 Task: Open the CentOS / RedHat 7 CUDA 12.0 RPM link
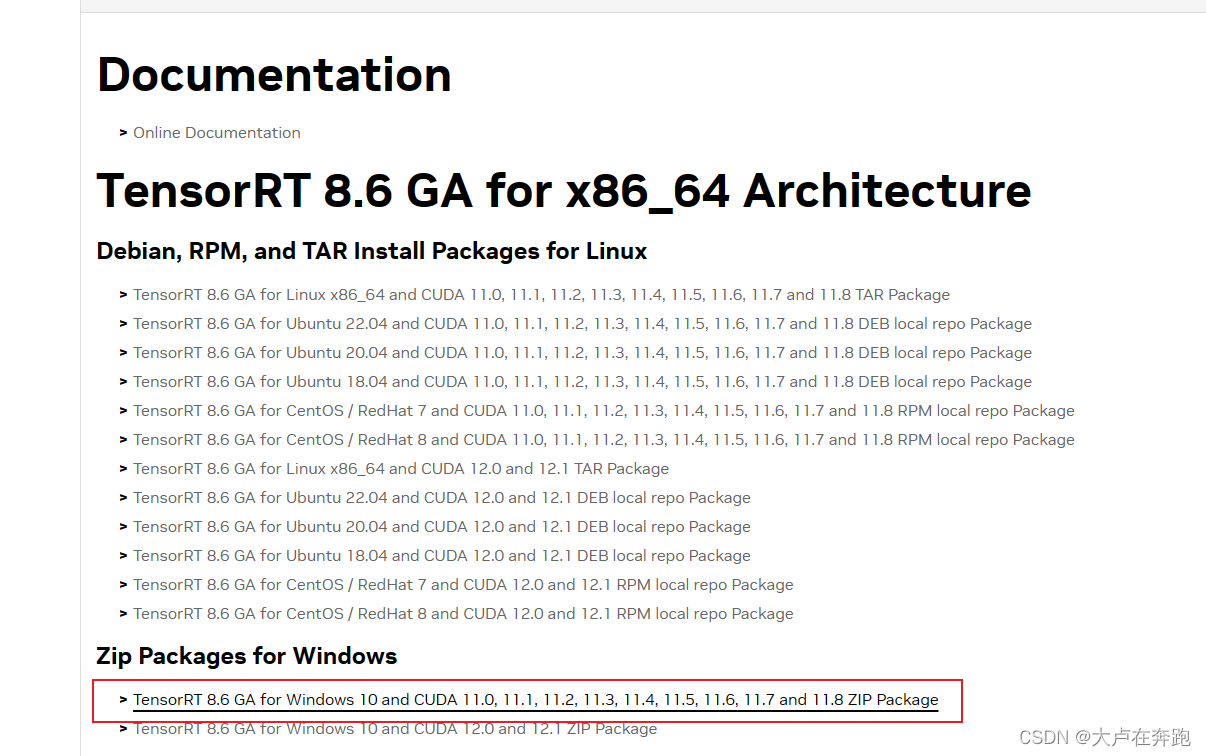[463, 584]
